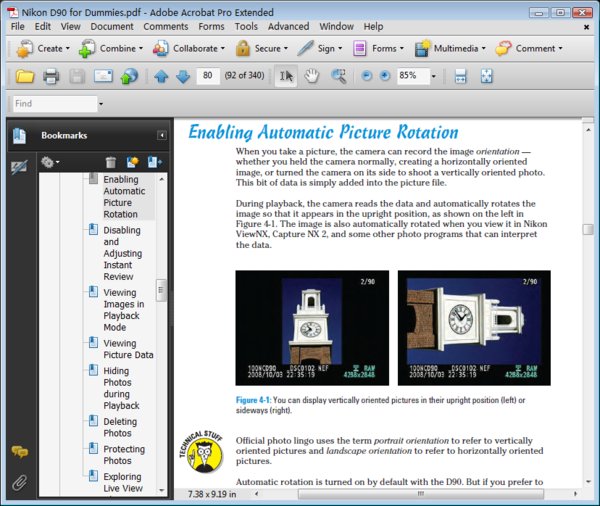This screenshot has height=506, width=600.
Task: Select Enabling Automatic Picture Rotation bookmark
Action: [x=124, y=197]
